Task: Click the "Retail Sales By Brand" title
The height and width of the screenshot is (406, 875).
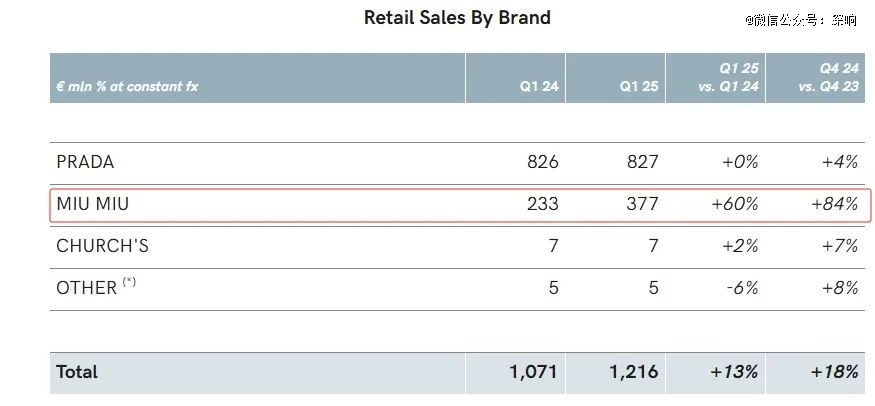Action: click(x=457, y=17)
